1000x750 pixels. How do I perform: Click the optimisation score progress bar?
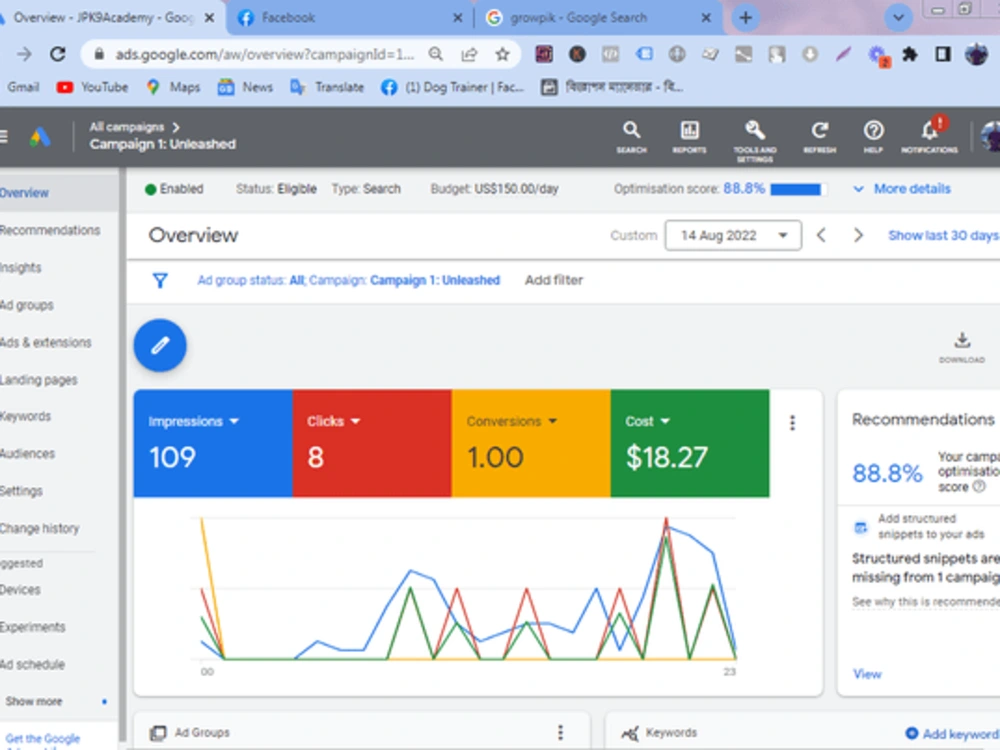click(798, 189)
